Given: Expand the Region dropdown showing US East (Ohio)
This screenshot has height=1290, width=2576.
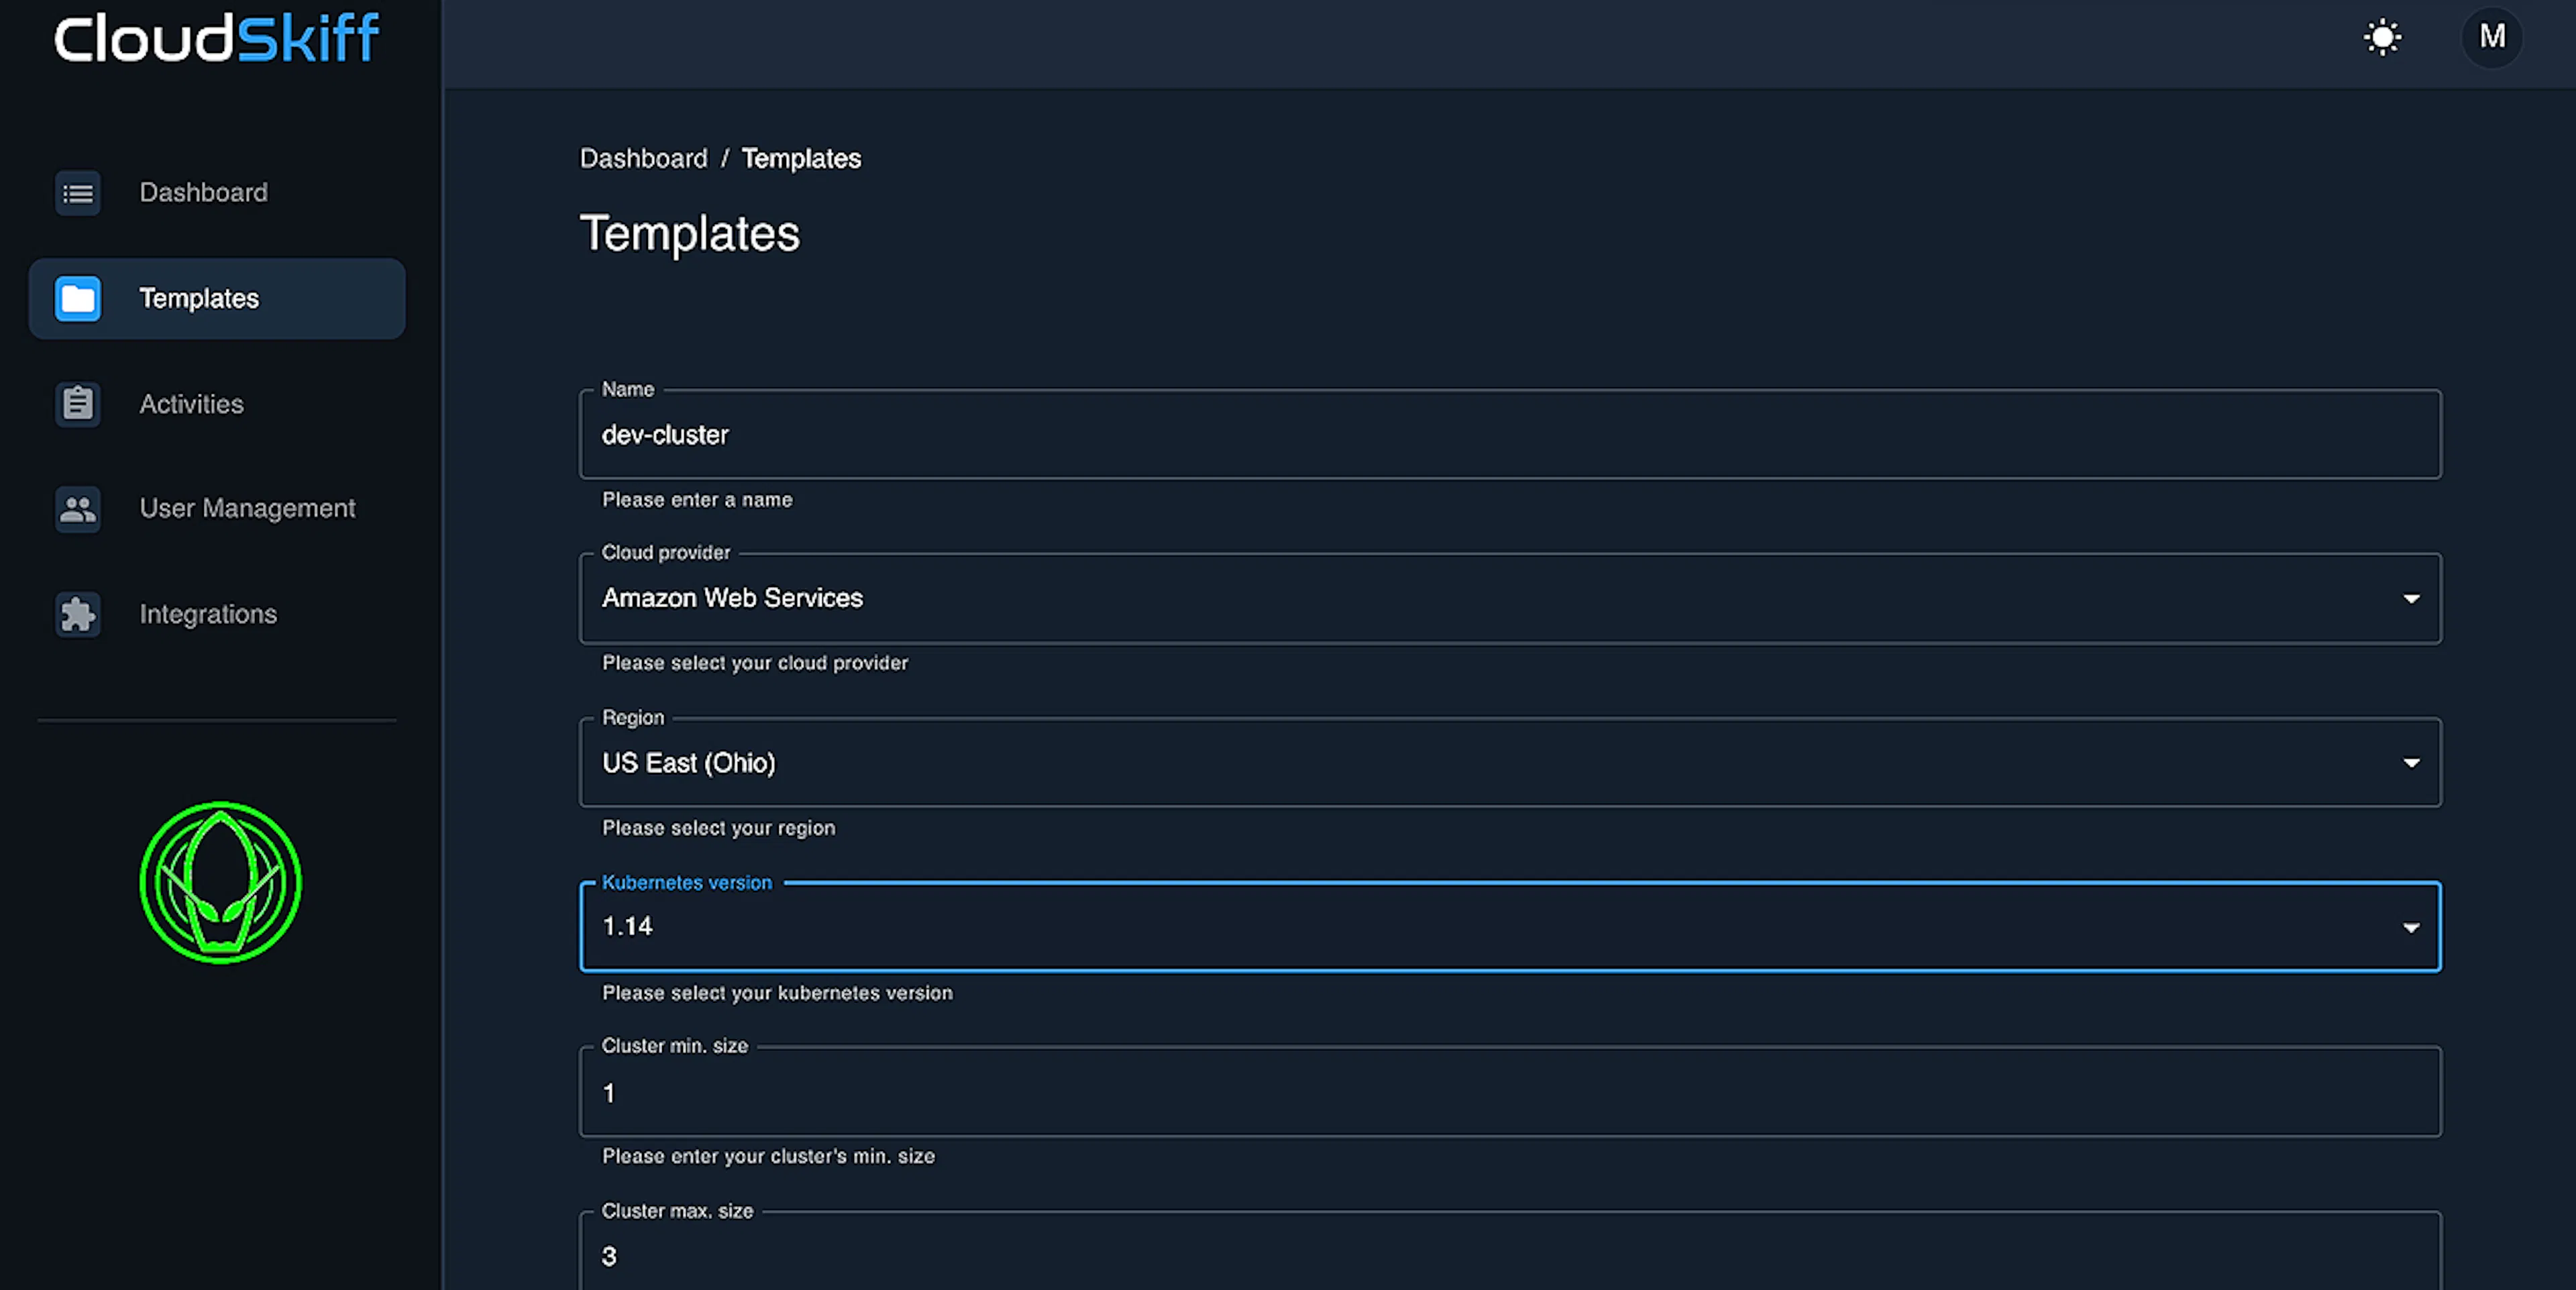Looking at the screenshot, I should pos(1510,763).
